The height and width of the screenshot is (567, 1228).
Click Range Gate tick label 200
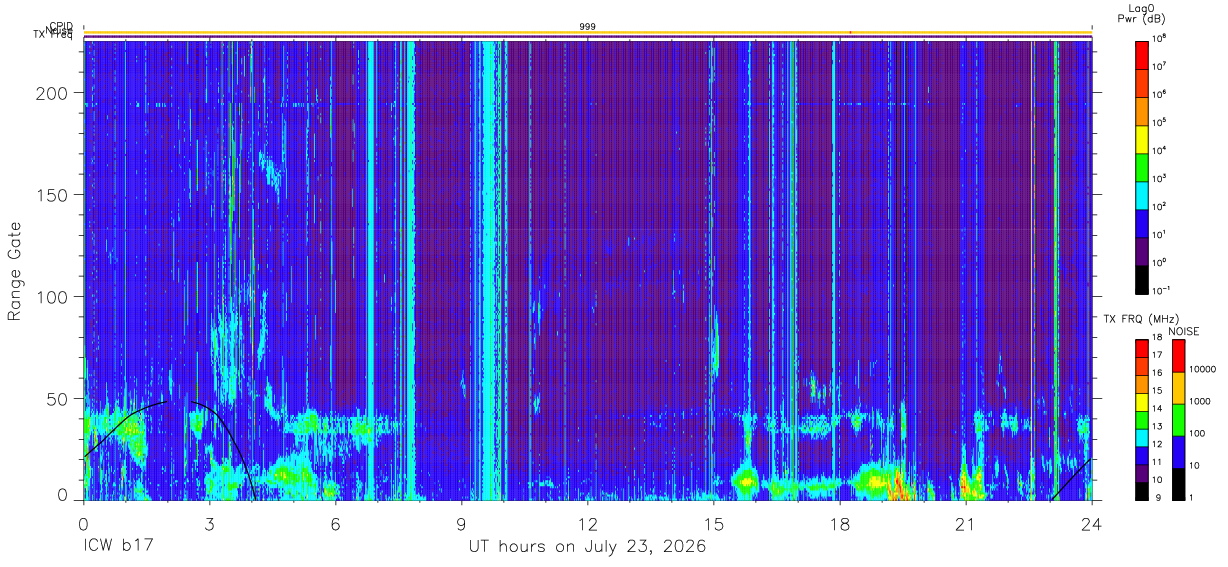(53, 92)
